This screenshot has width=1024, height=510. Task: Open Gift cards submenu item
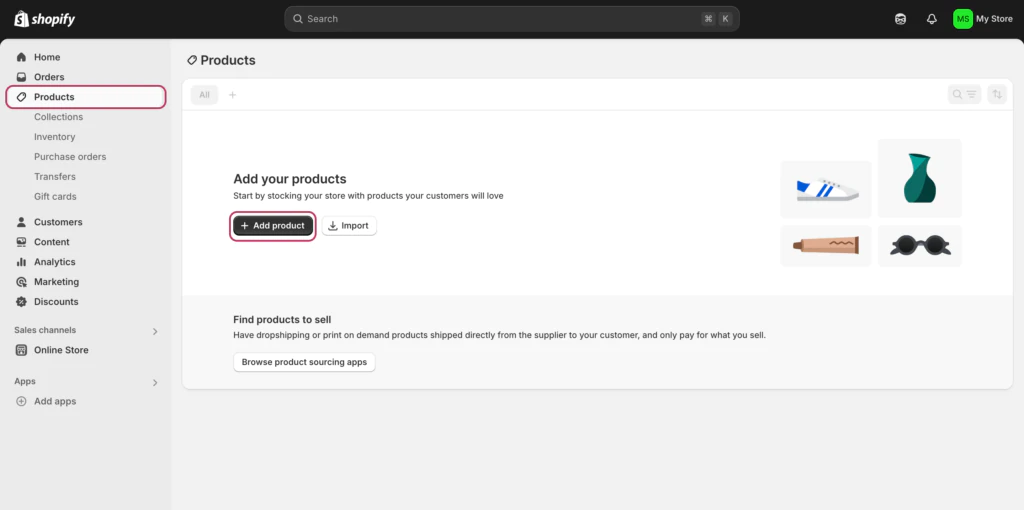56,197
